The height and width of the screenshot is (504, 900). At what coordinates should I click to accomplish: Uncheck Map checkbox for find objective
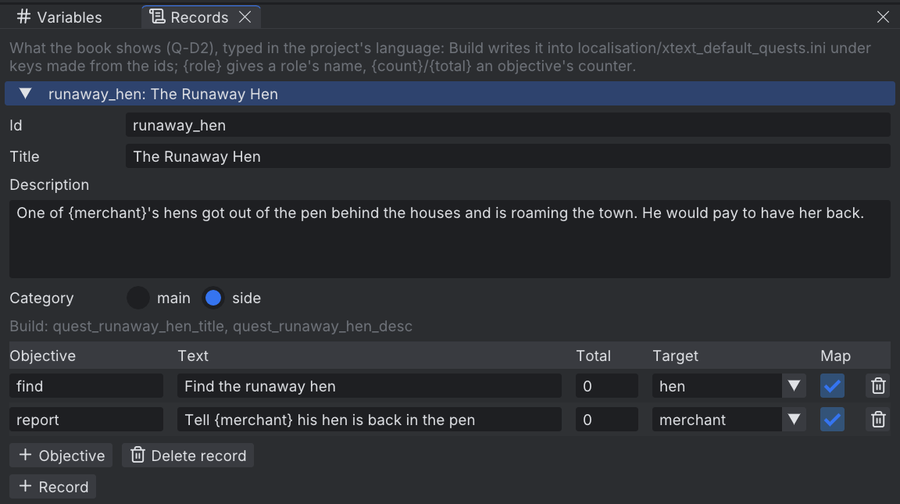coord(832,386)
